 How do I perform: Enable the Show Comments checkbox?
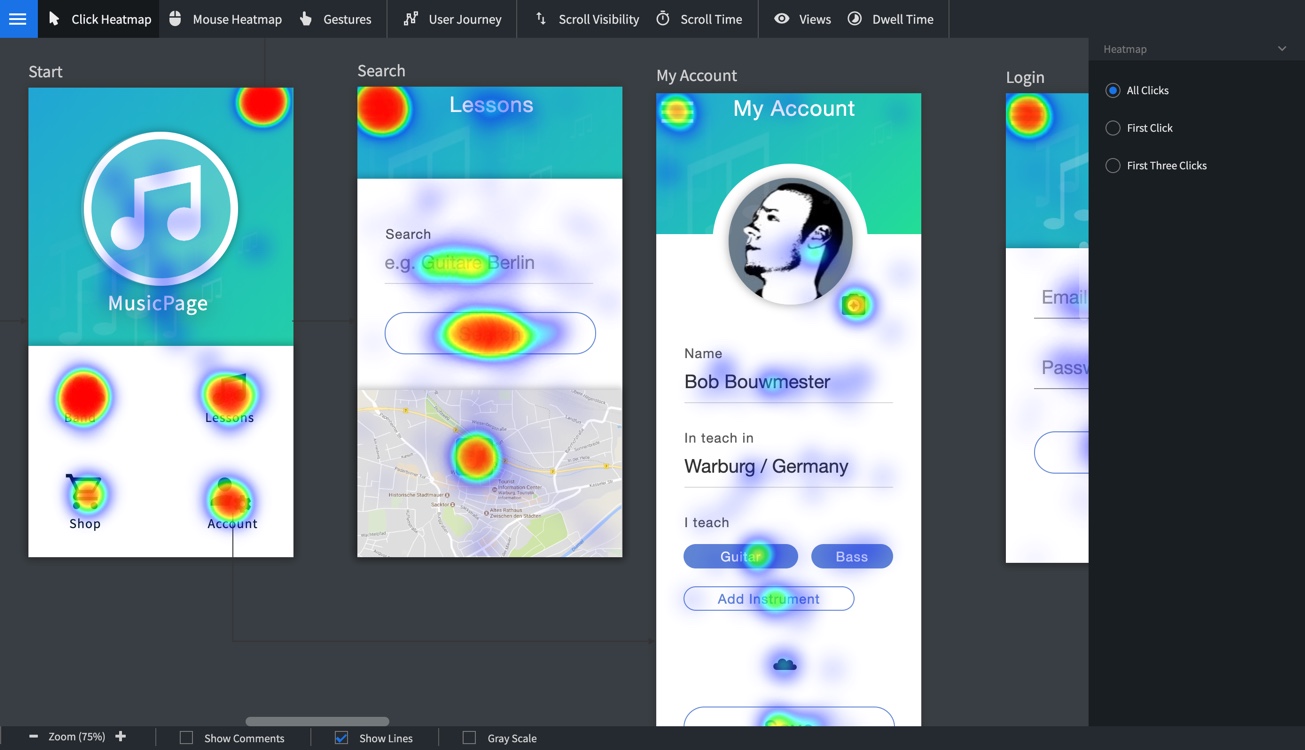pyautogui.click(x=186, y=738)
